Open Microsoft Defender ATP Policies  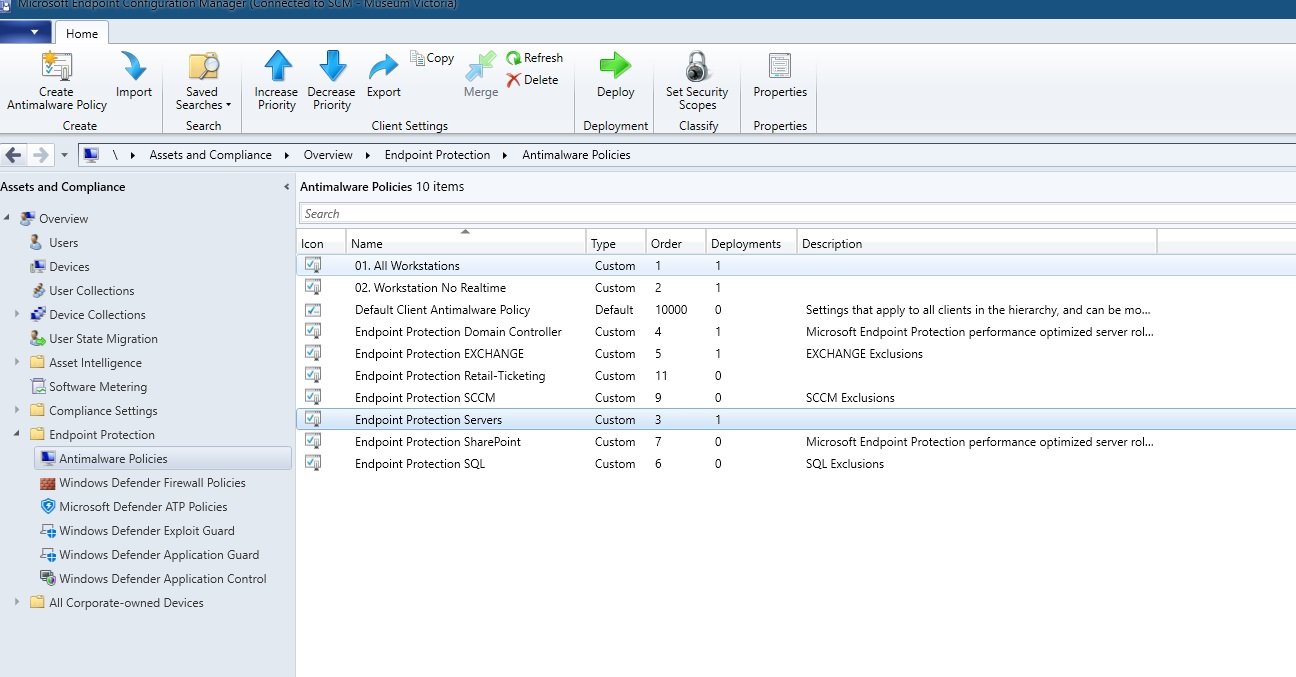click(x=143, y=507)
